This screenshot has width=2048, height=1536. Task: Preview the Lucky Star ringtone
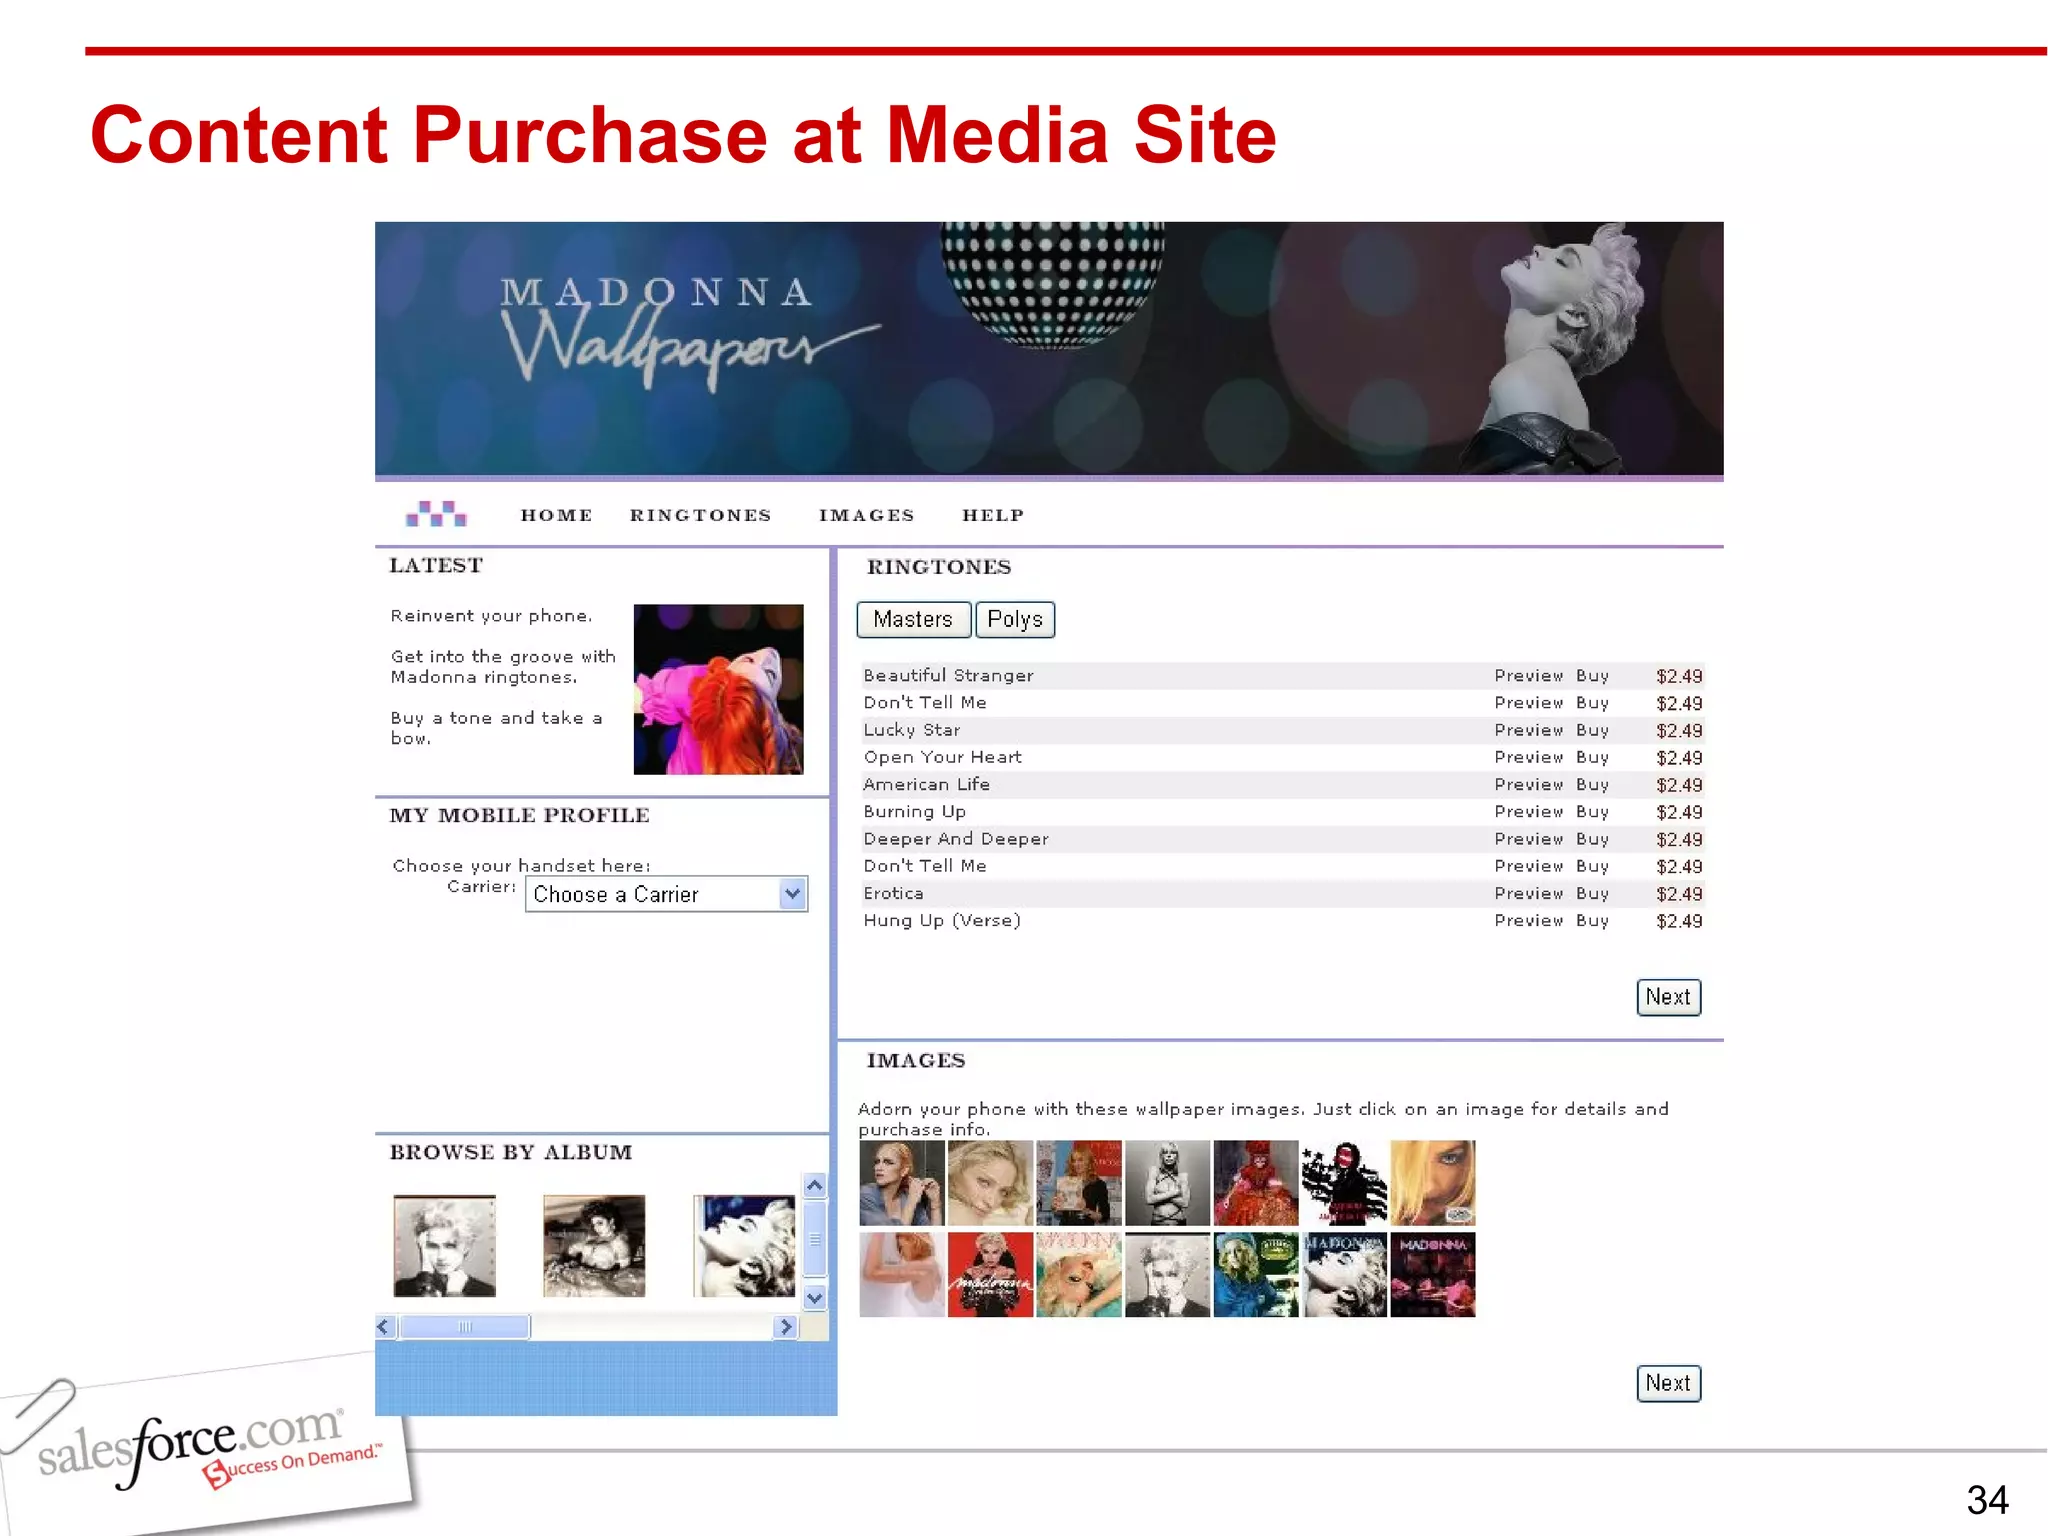coord(1528,730)
